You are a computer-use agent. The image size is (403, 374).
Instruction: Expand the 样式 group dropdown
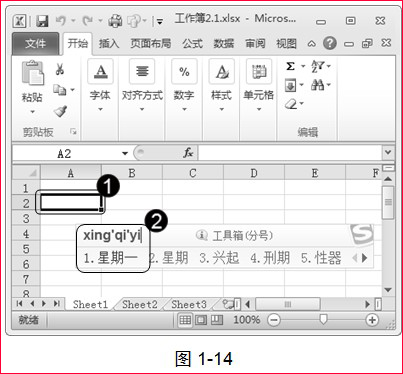click(x=222, y=109)
